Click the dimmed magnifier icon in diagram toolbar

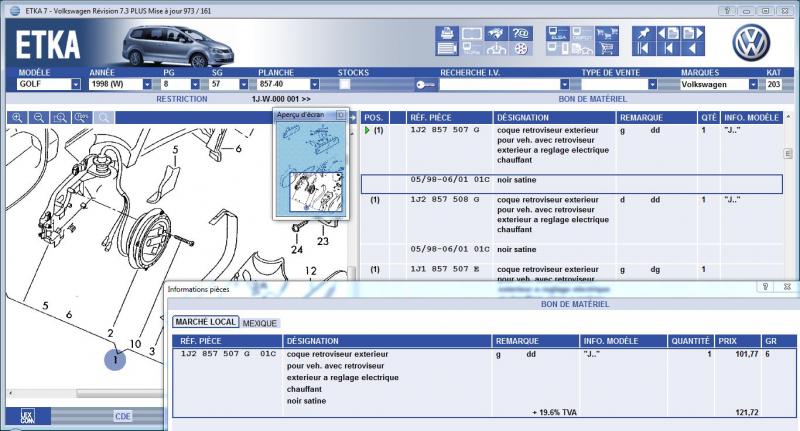tap(104, 118)
